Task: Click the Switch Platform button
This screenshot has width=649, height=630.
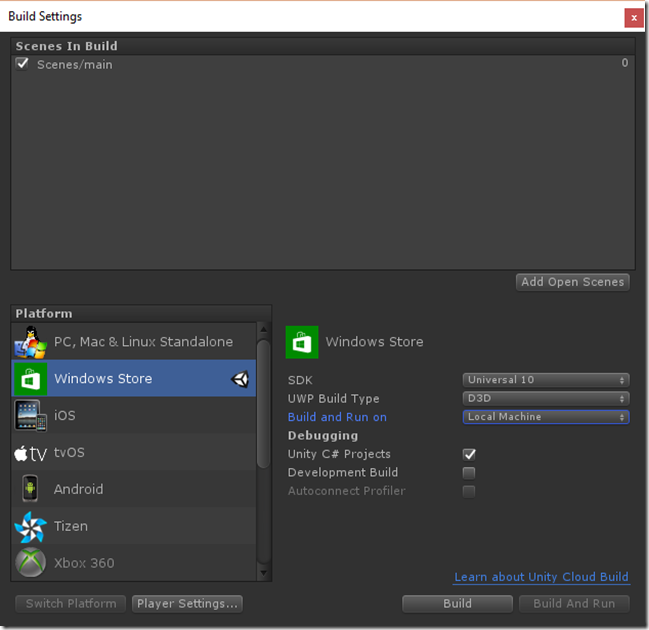Action: [71, 604]
